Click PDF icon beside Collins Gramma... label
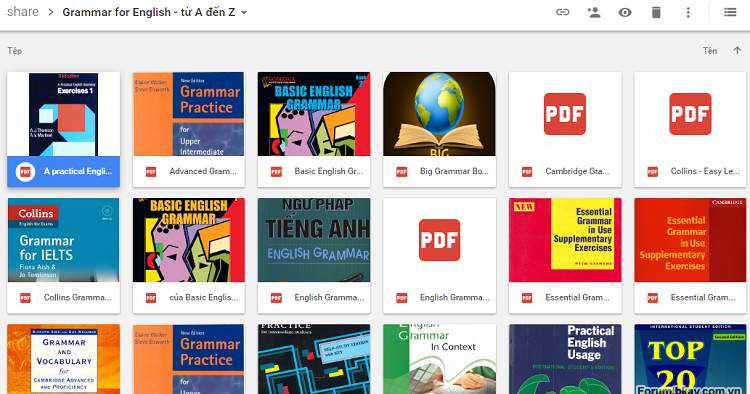 [x=25, y=298]
